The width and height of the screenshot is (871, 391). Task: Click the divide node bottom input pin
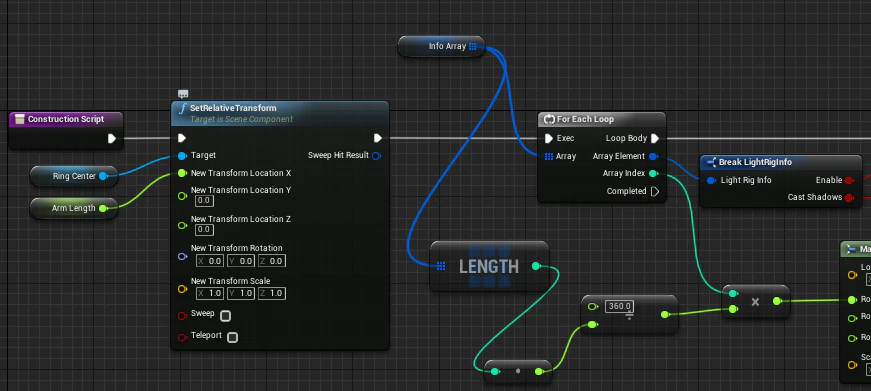point(593,325)
